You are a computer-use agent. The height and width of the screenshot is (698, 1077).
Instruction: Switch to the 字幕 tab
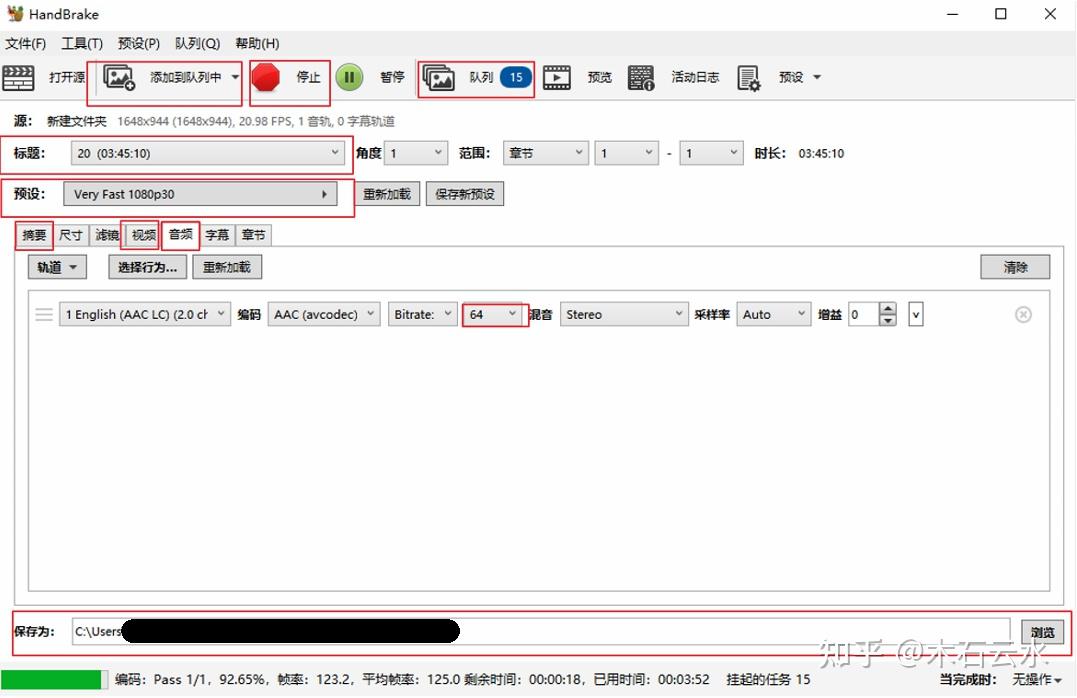pyautogui.click(x=216, y=235)
